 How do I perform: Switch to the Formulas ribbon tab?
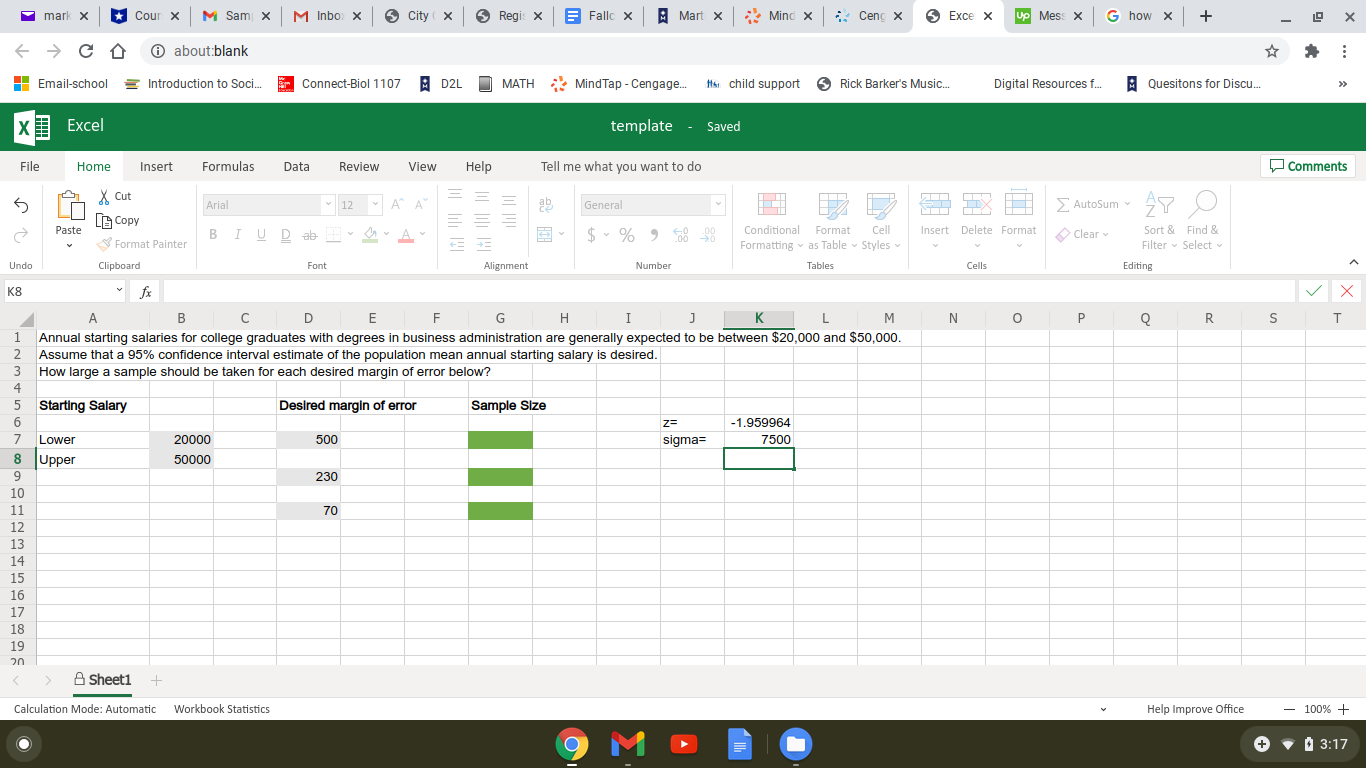tap(228, 167)
